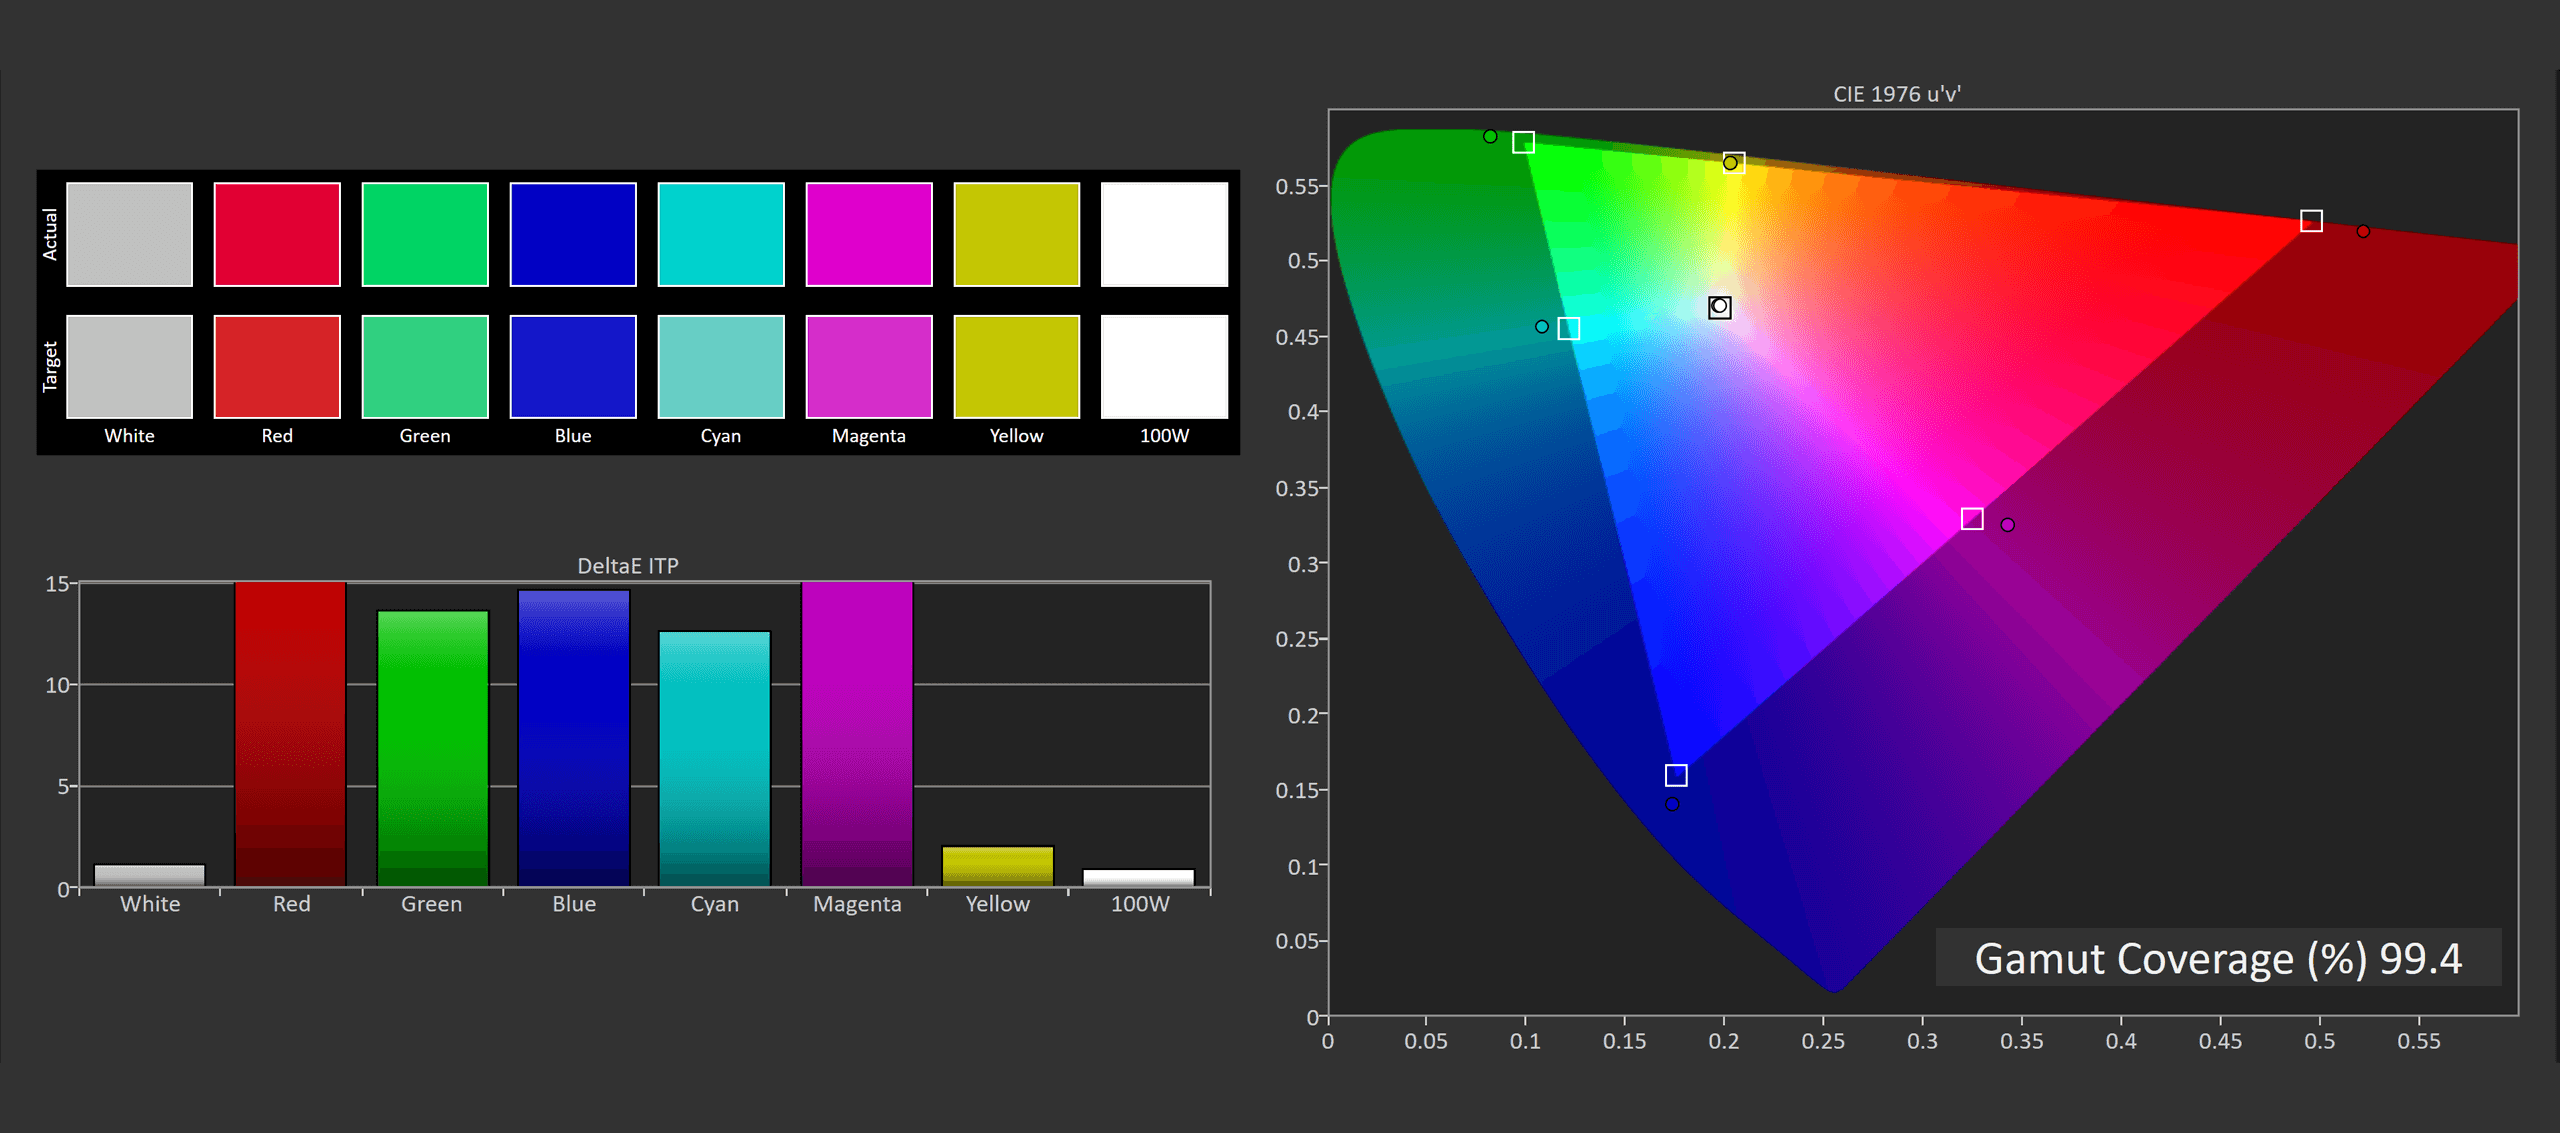The width and height of the screenshot is (2560, 1133).
Task: Click the Actual Cyan swatch
Action: [721, 234]
